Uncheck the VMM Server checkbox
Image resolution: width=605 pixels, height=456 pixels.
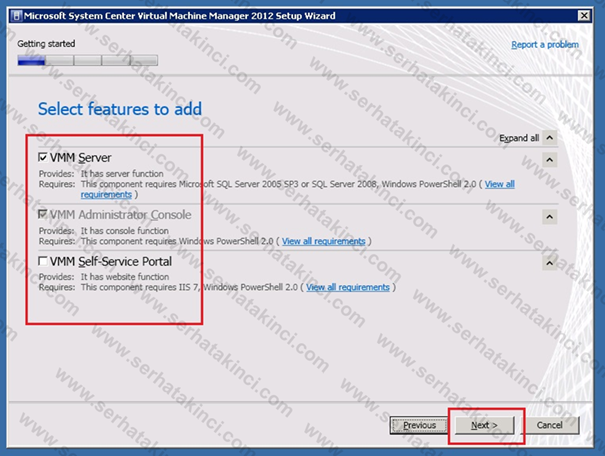coord(43,157)
